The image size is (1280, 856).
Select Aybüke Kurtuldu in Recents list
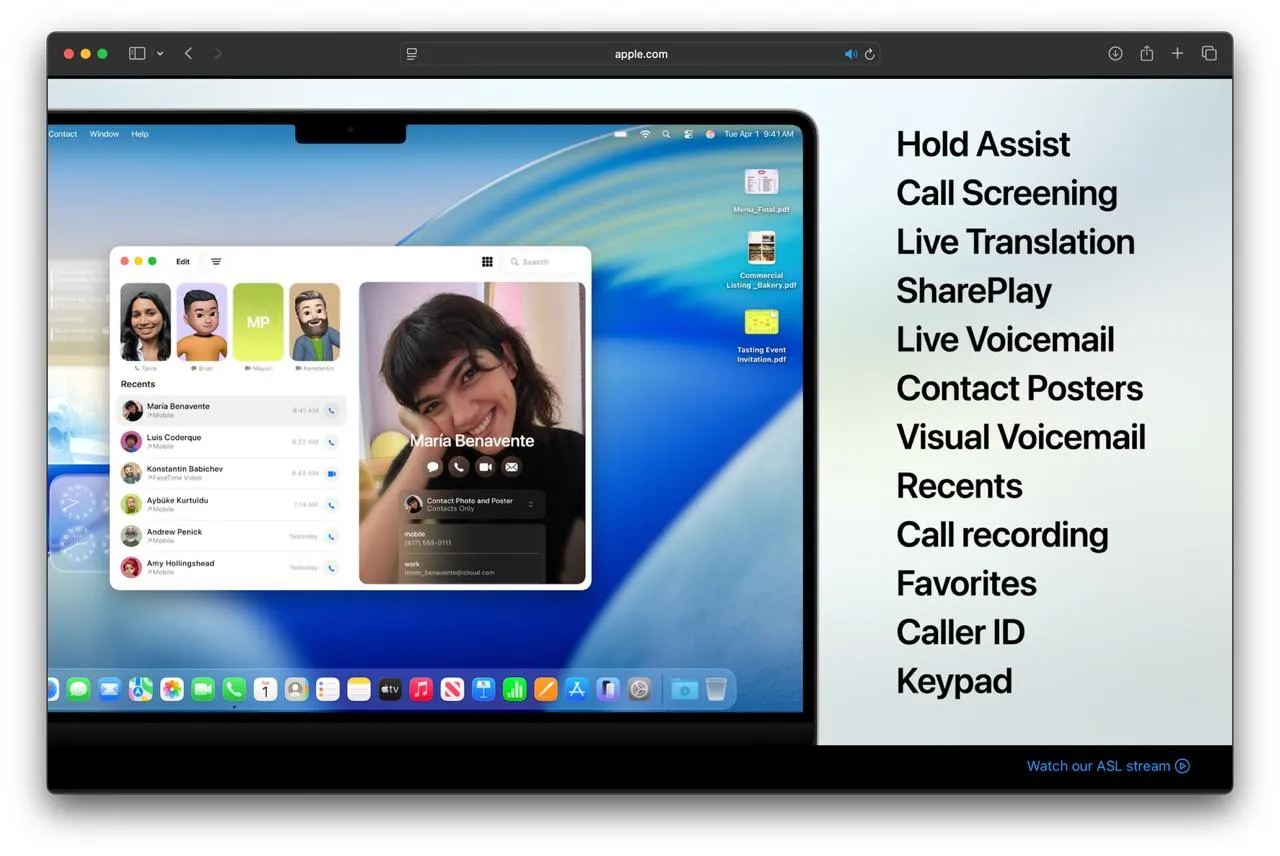231,504
